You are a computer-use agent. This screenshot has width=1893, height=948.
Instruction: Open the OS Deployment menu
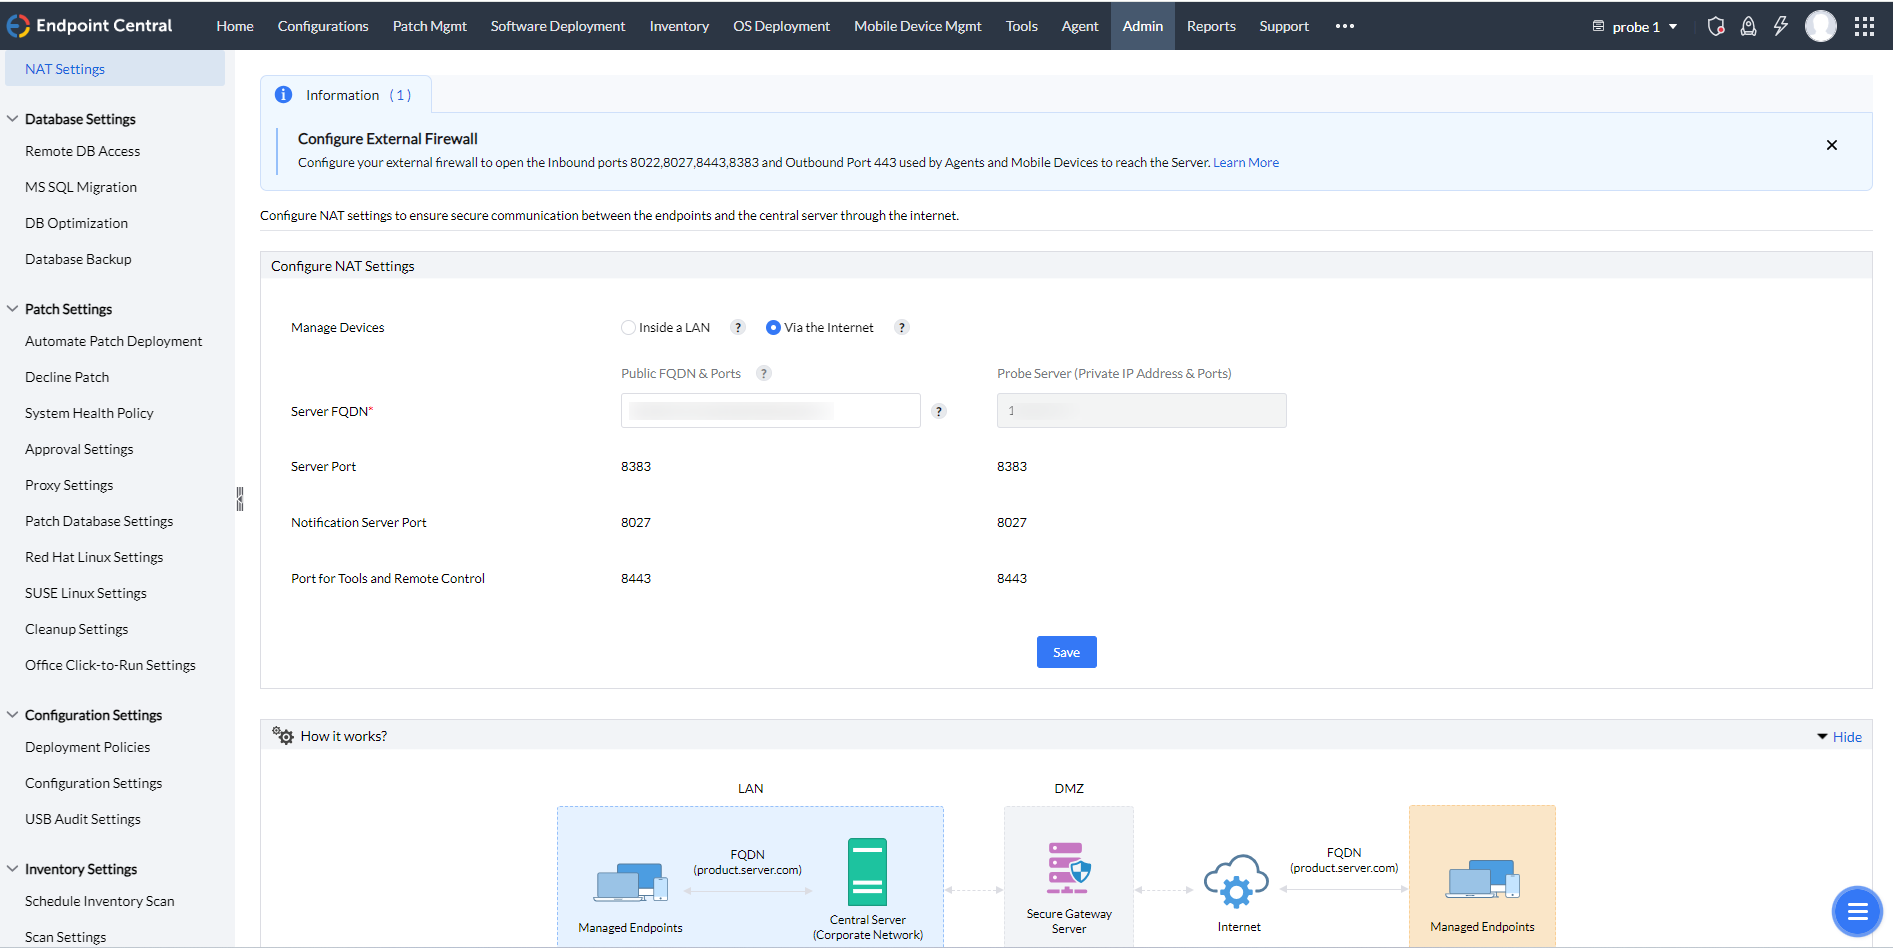(782, 26)
